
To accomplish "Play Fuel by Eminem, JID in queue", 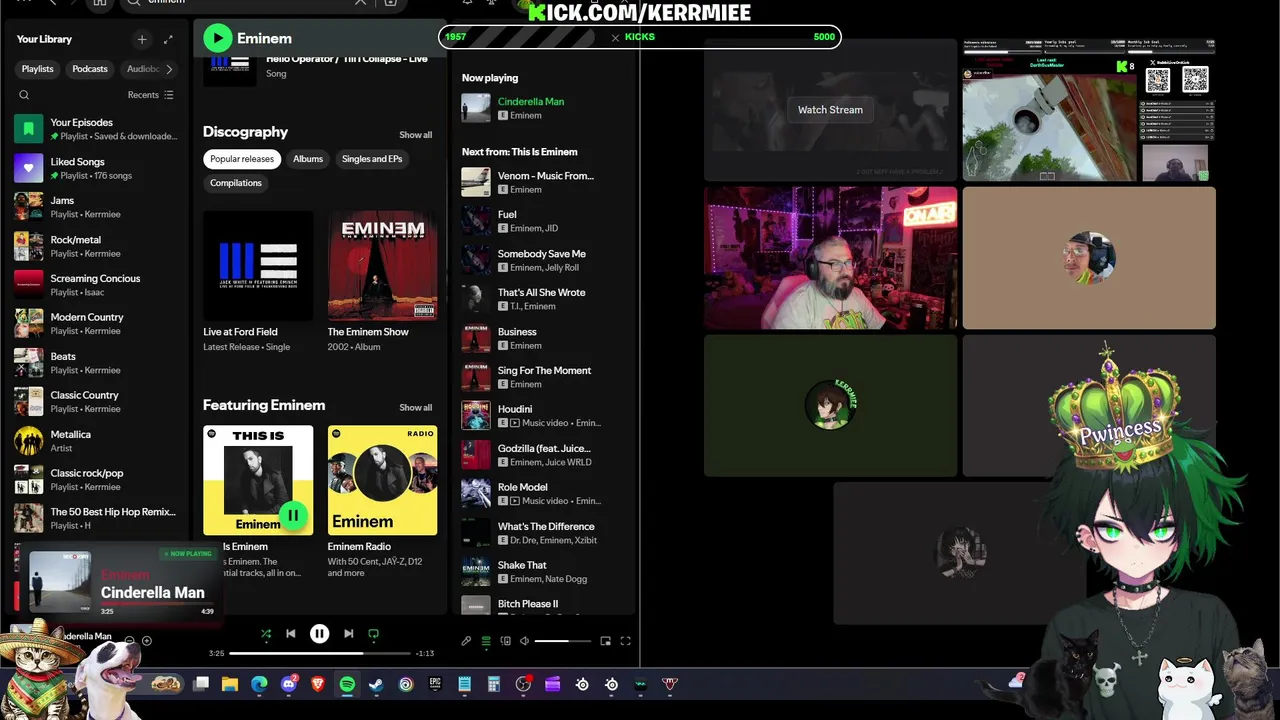I will pos(545,221).
